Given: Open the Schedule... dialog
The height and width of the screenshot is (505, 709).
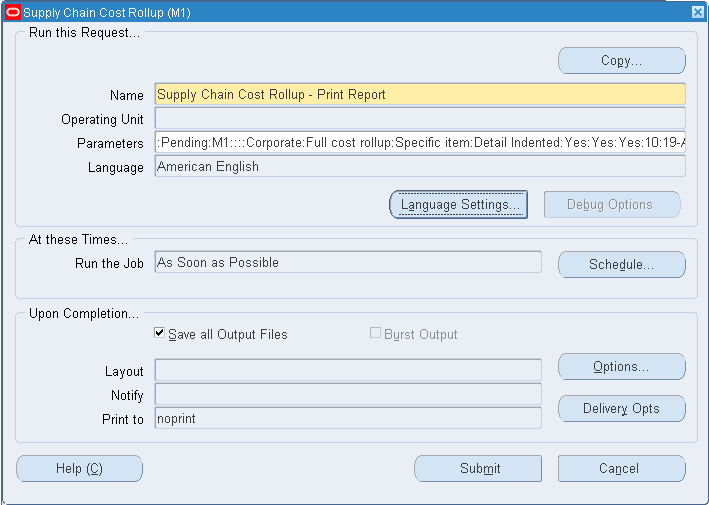Looking at the screenshot, I should [622, 264].
